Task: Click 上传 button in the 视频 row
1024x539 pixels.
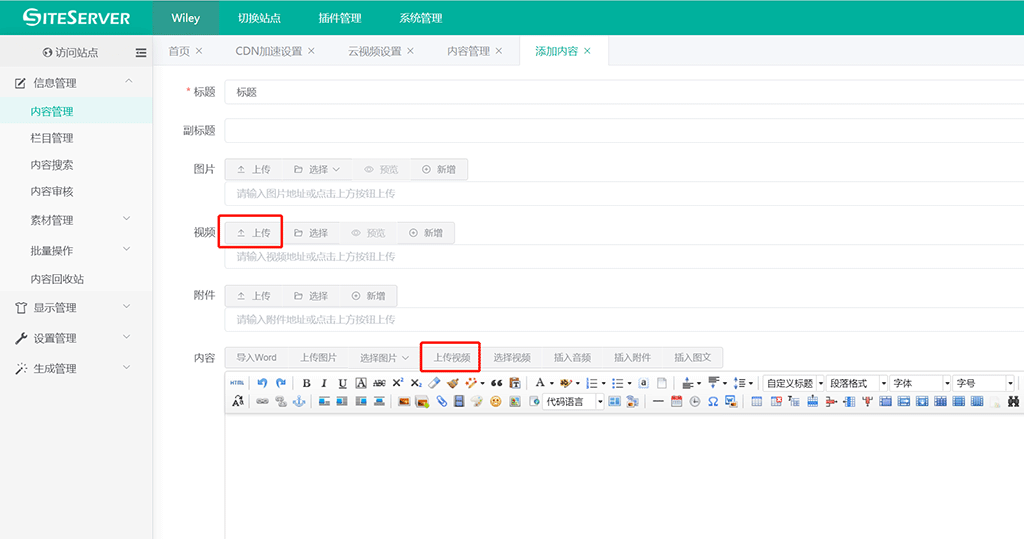Action: [x=253, y=233]
